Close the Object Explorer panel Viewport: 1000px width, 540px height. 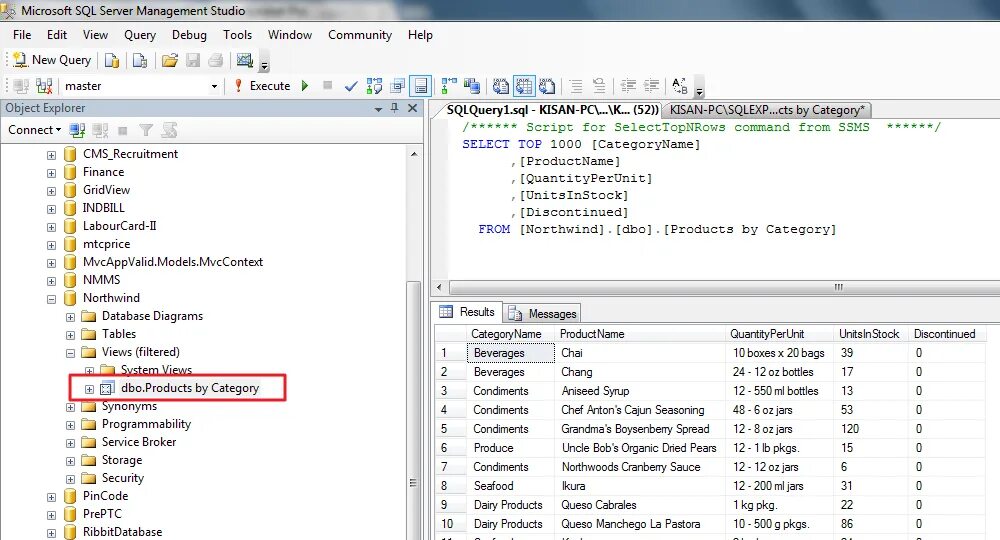click(x=413, y=108)
